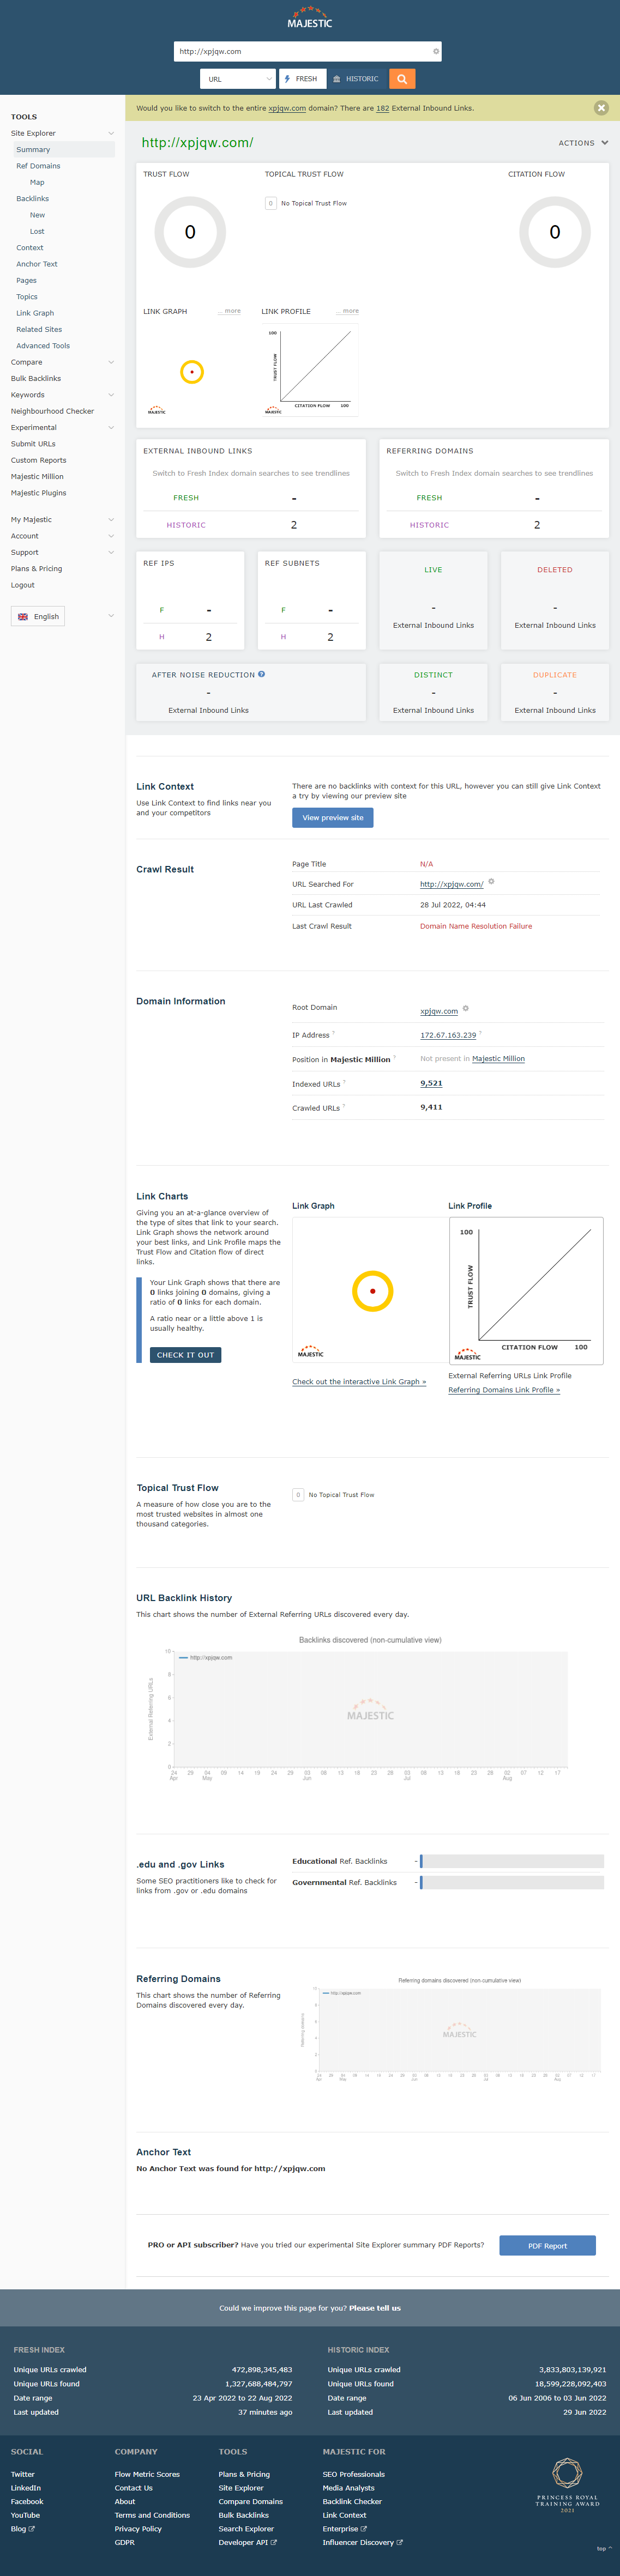Click the Check It Out button
Viewport: 620px width, 2576px height.
point(185,1355)
